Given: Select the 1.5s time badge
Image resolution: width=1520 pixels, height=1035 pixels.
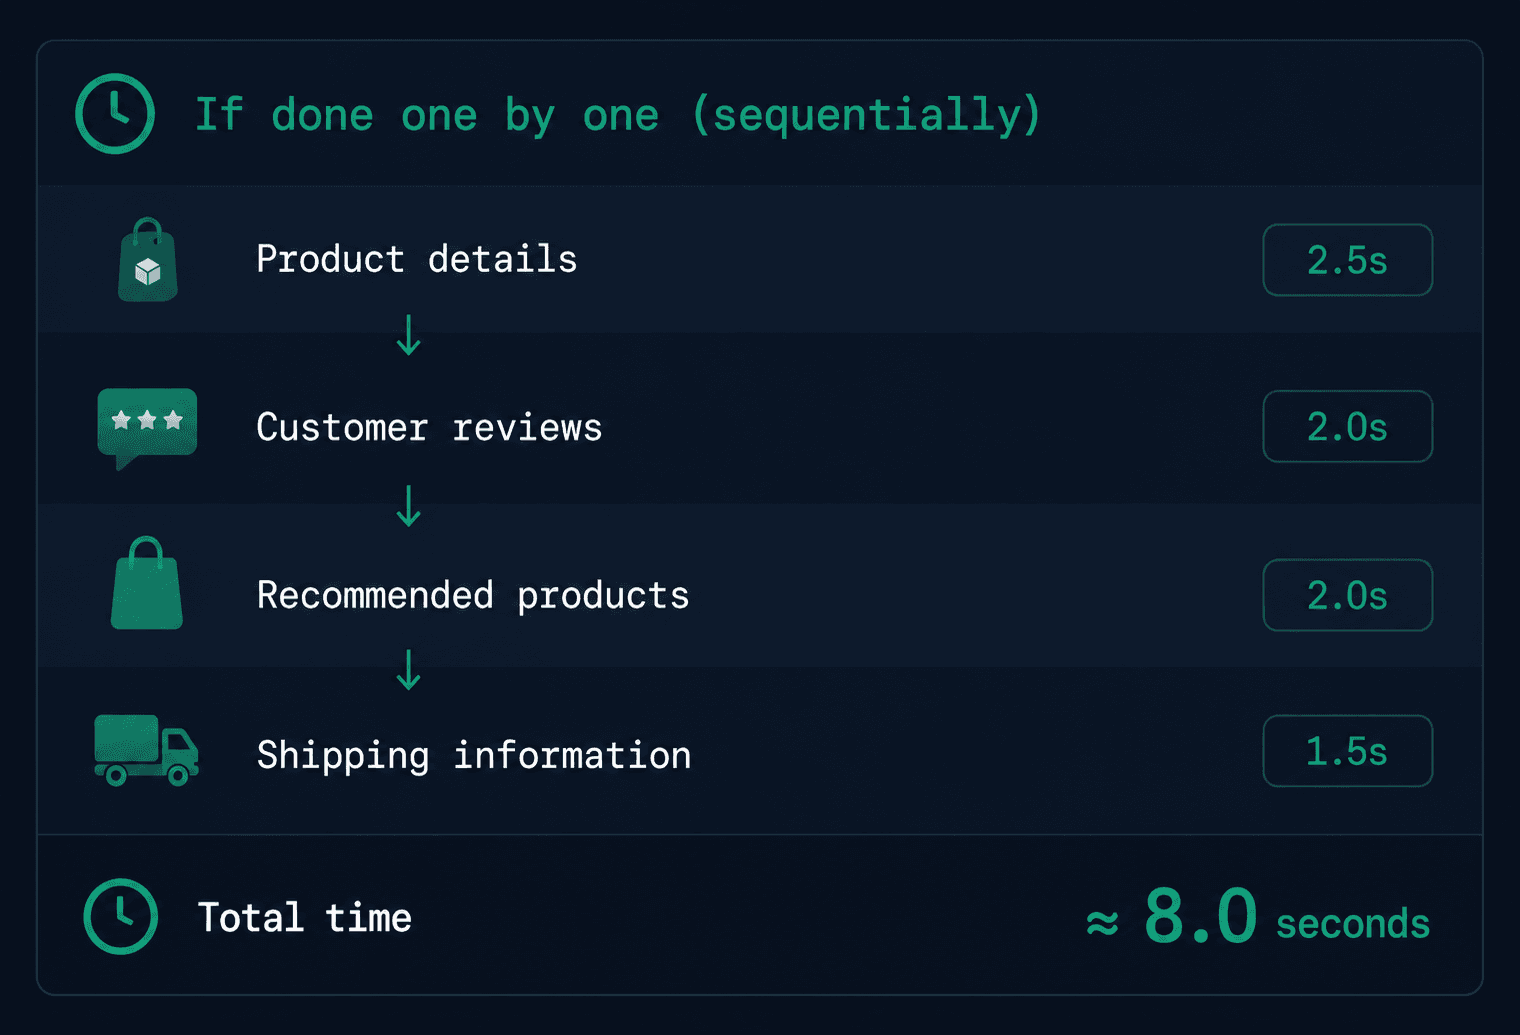Looking at the screenshot, I should (1347, 751).
